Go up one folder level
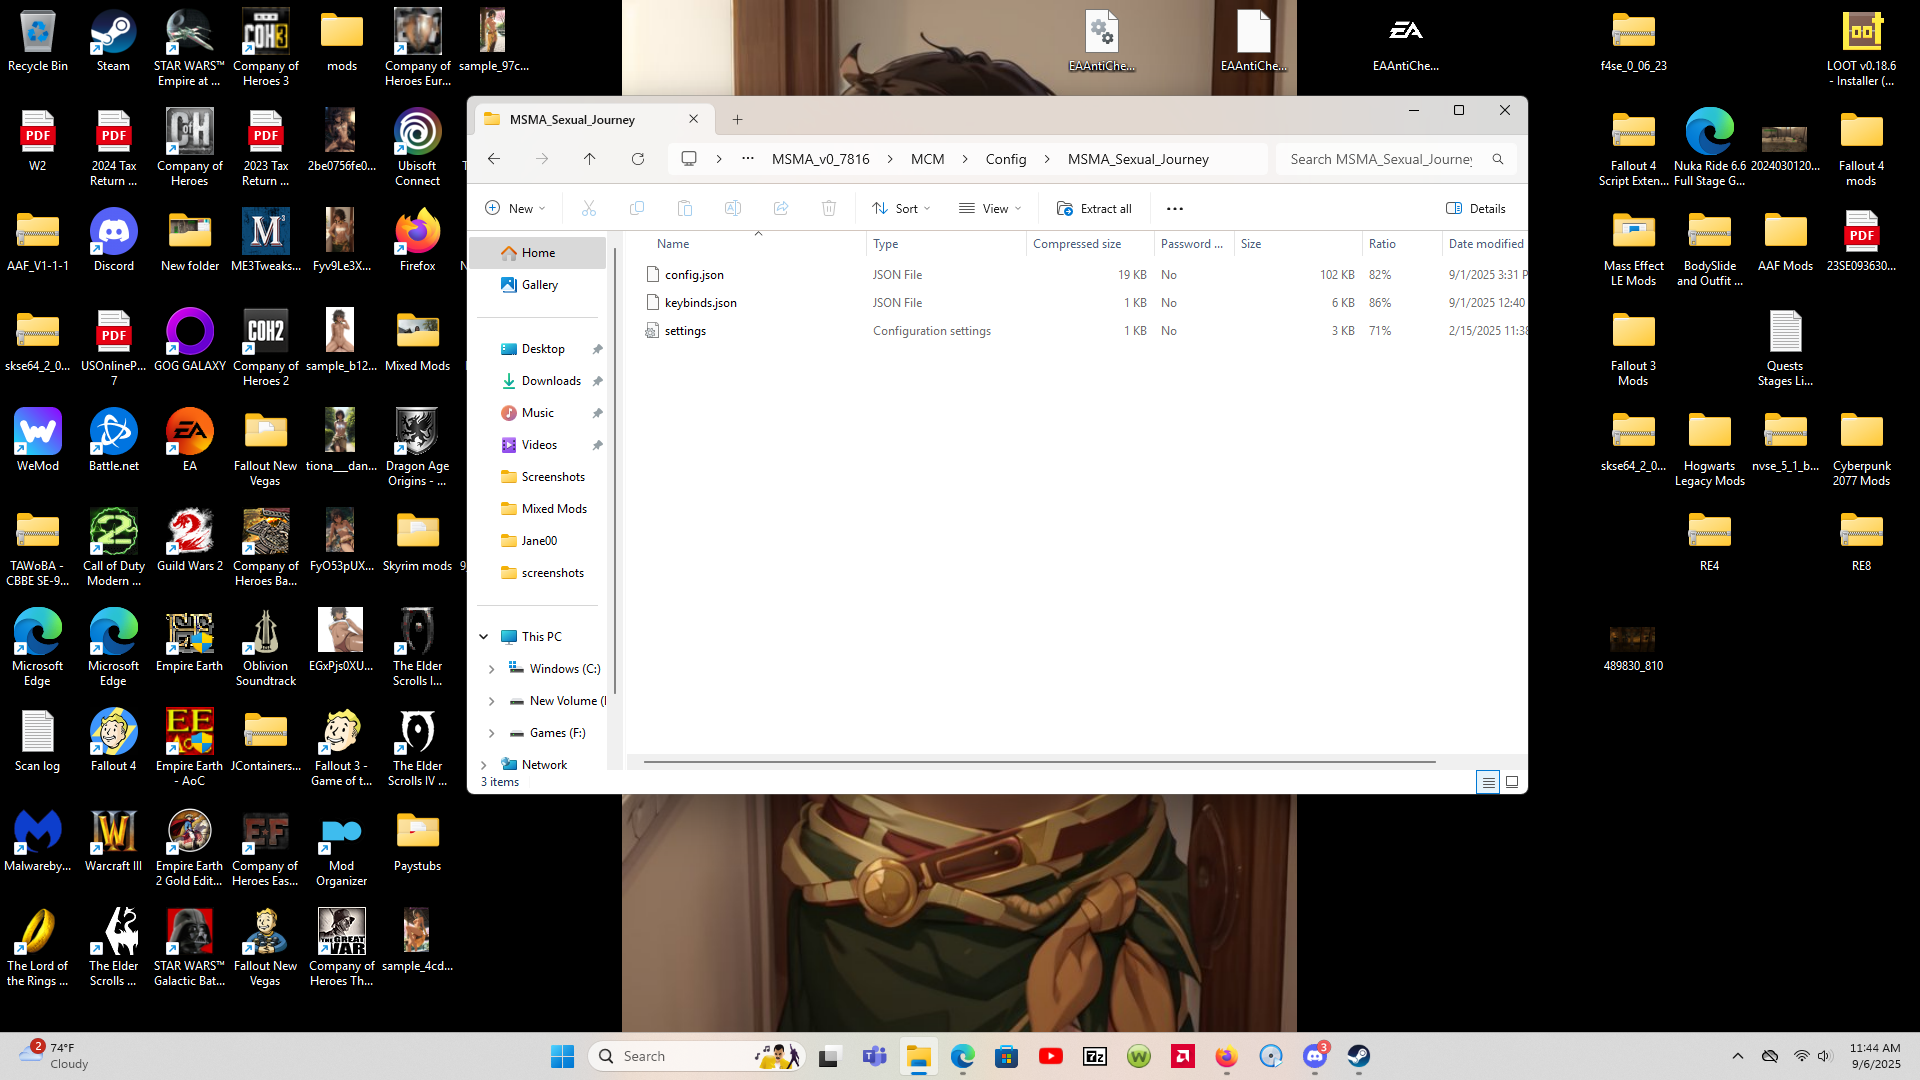 pyautogui.click(x=590, y=159)
